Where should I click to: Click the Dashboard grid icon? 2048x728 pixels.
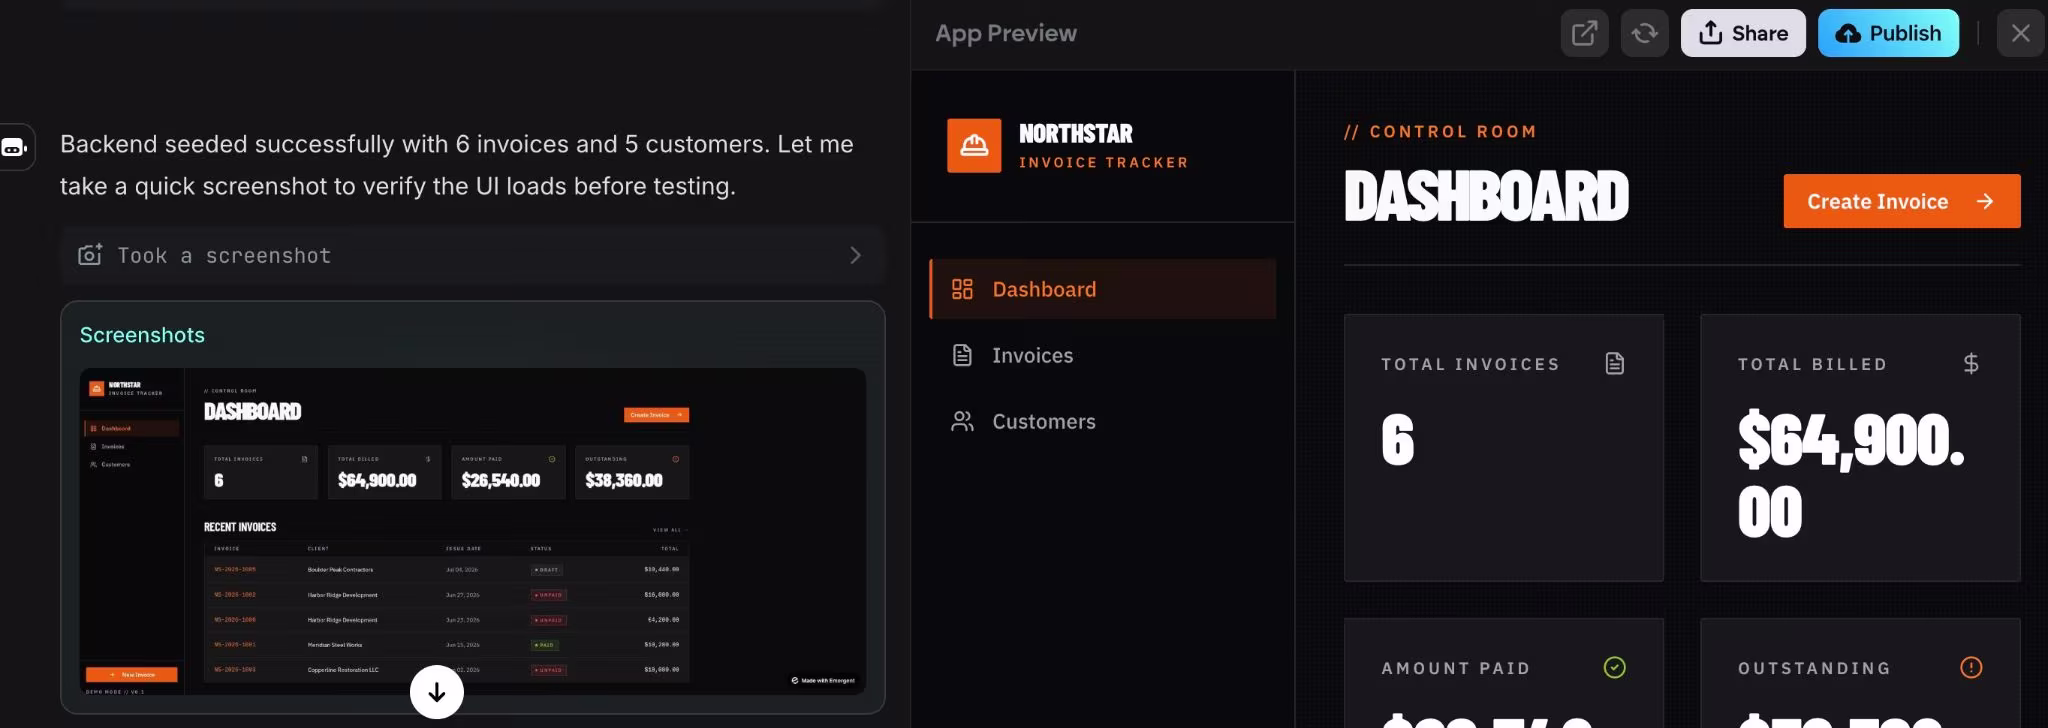(x=962, y=289)
